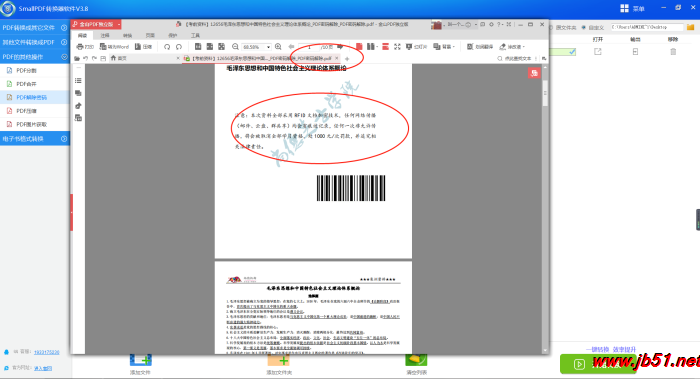Open the outline list icon in left strip

[x=78, y=80]
